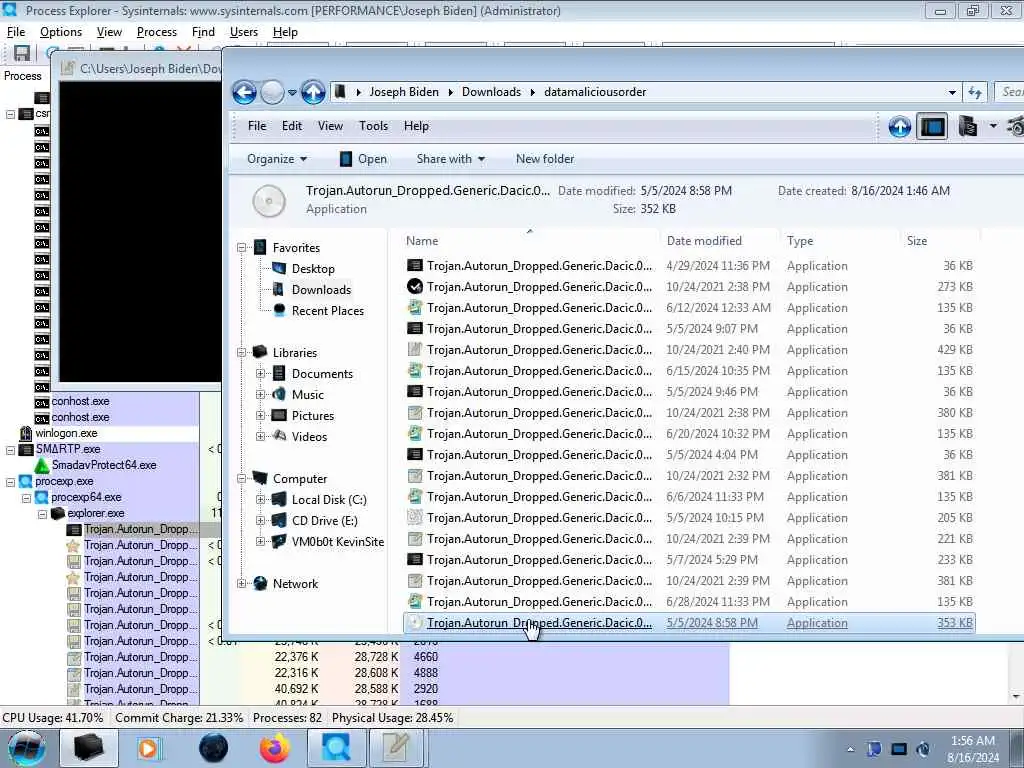Screen dimensions: 1024x768
Task: Toggle the preview pane icon
Action: pyautogui.click(x=932, y=126)
